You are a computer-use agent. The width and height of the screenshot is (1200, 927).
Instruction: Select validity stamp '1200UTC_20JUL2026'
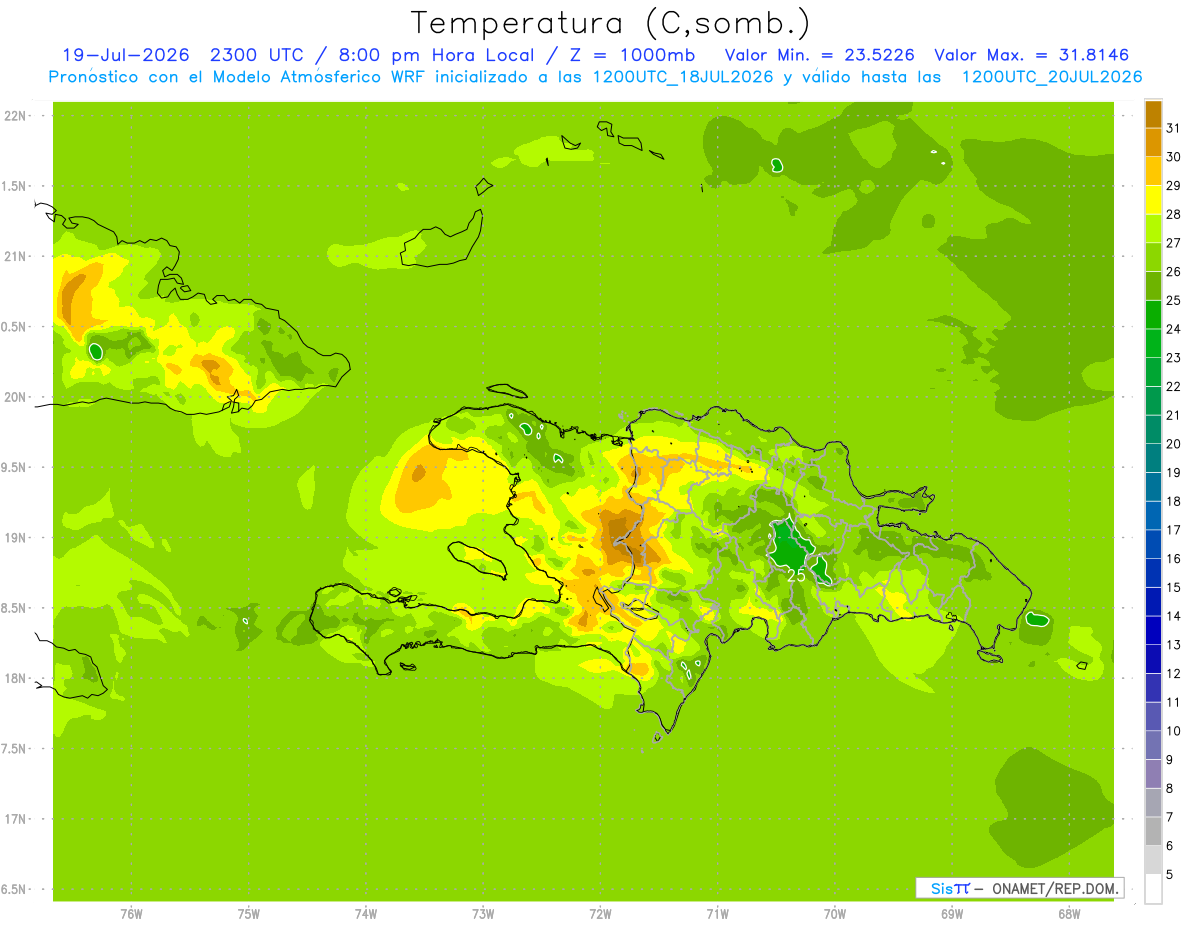[1052, 77]
